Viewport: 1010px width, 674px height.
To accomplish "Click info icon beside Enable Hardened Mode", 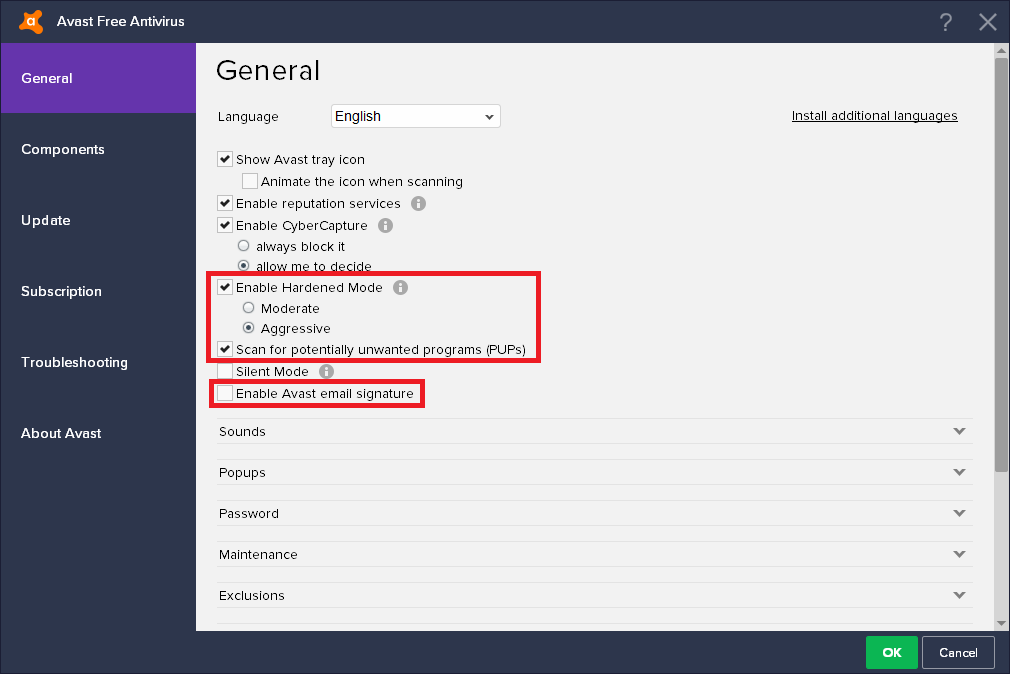I will [401, 287].
